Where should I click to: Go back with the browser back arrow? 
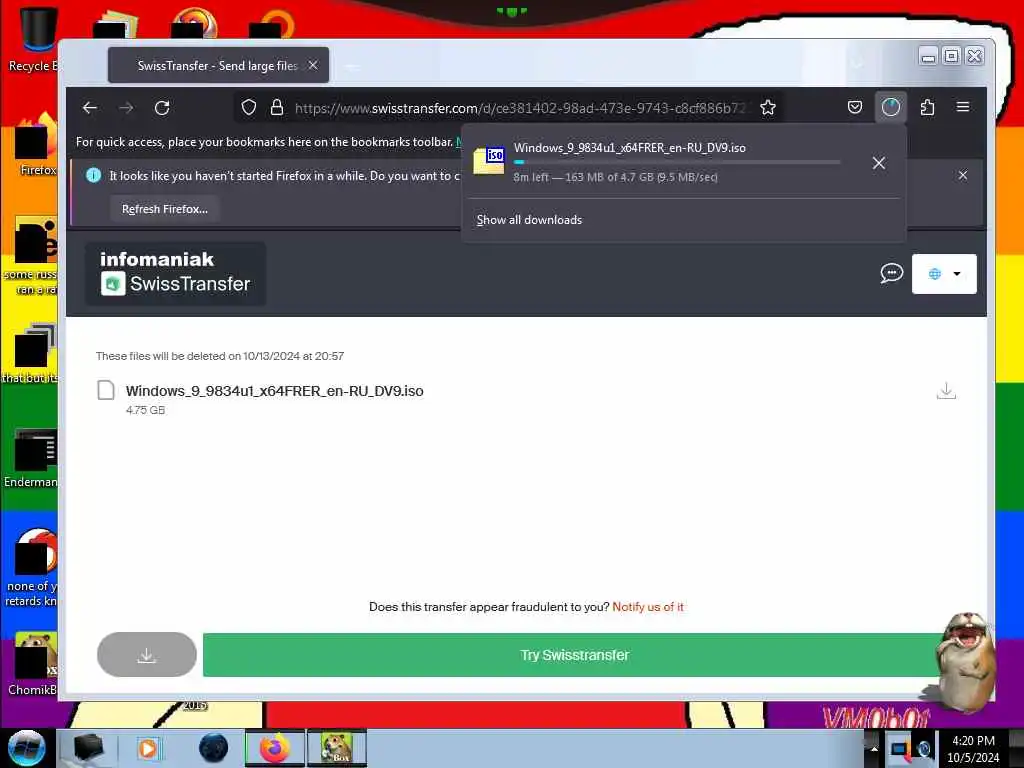point(90,108)
